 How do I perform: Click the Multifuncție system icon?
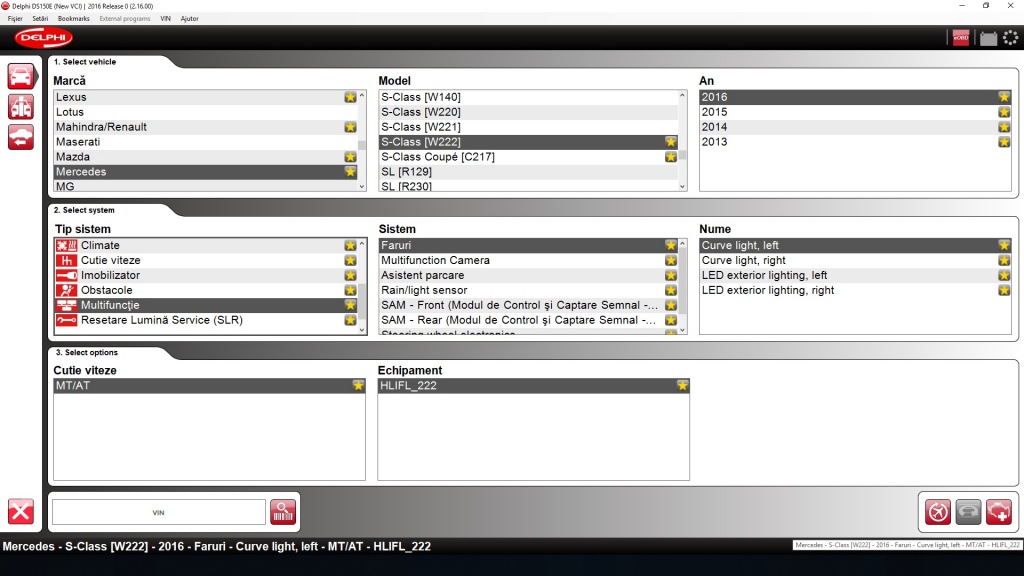click(66, 306)
